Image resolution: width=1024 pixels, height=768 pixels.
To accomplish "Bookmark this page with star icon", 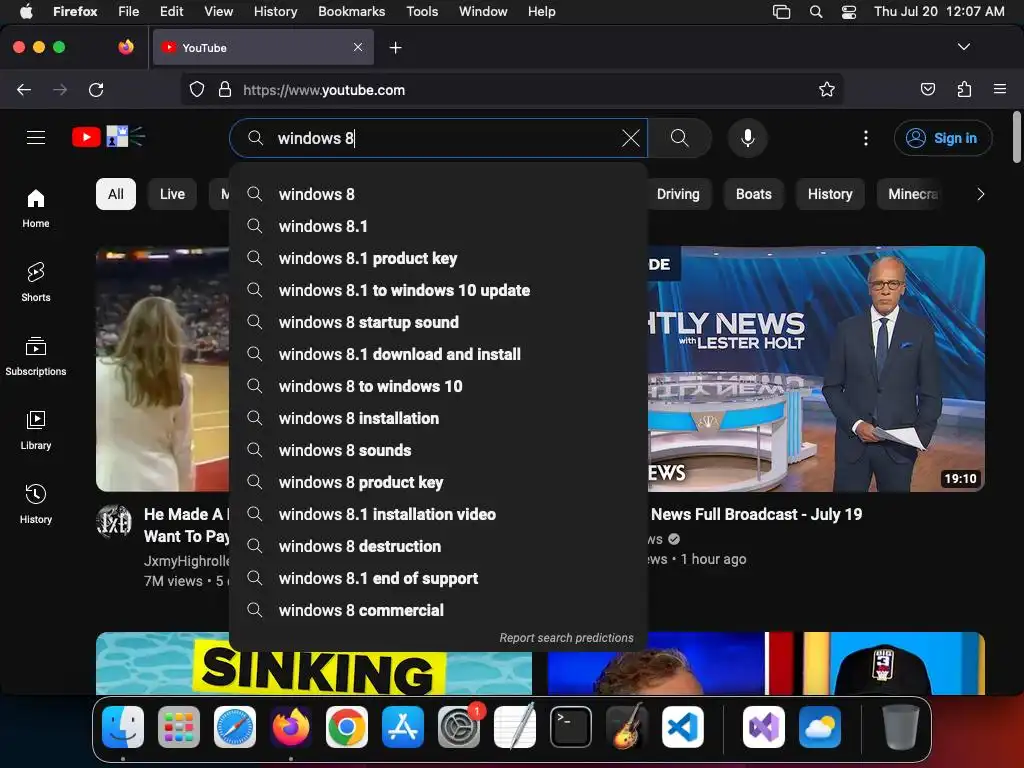I will click(x=827, y=89).
